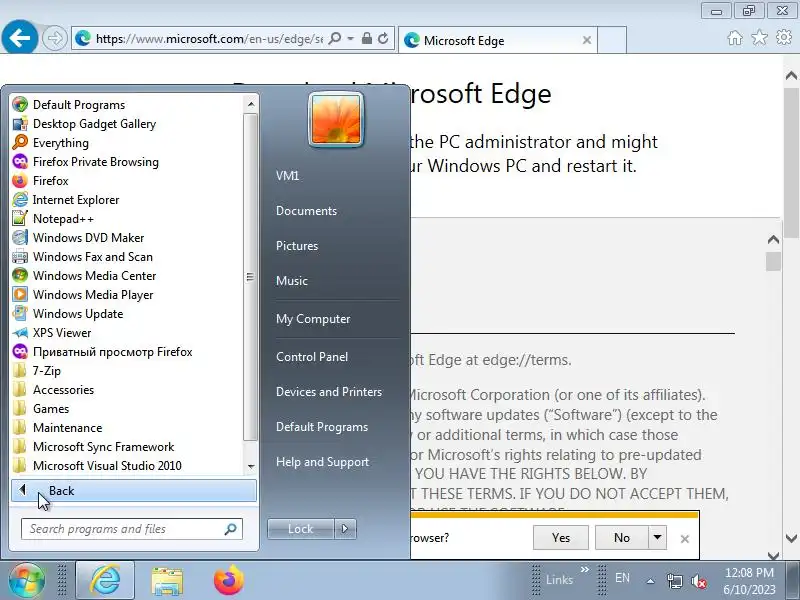The height and width of the screenshot is (600, 800).
Task: Click the browser forward arrow button
Action: 55,38
